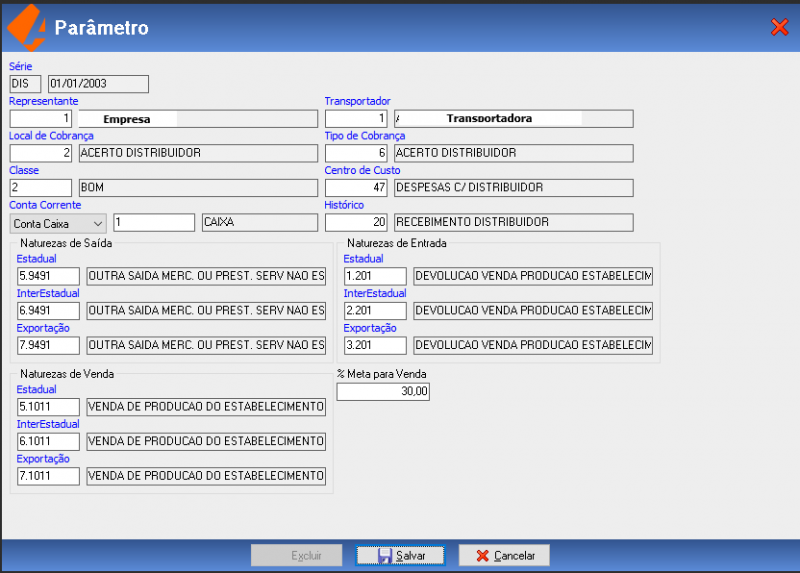Click the Local de Cobrança code field
The image size is (800, 573).
[x=41, y=153]
